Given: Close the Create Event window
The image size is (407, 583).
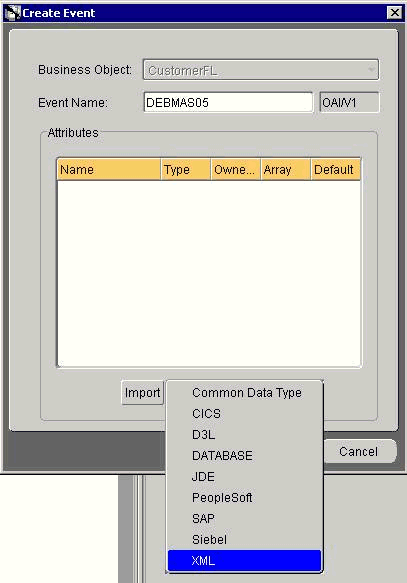Looking at the screenshot, I should (x=394, y=13).
